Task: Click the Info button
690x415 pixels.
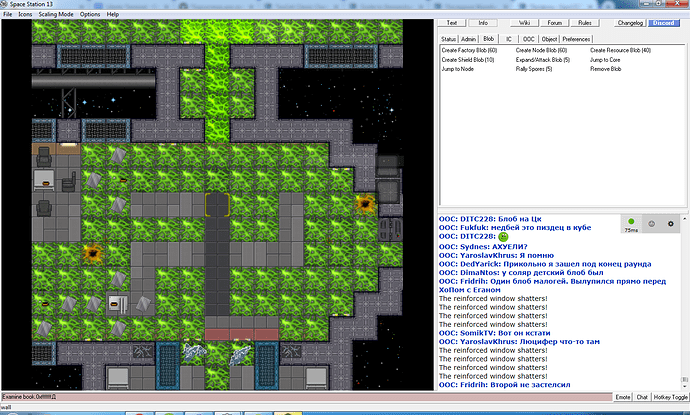Action: point(483,23)
